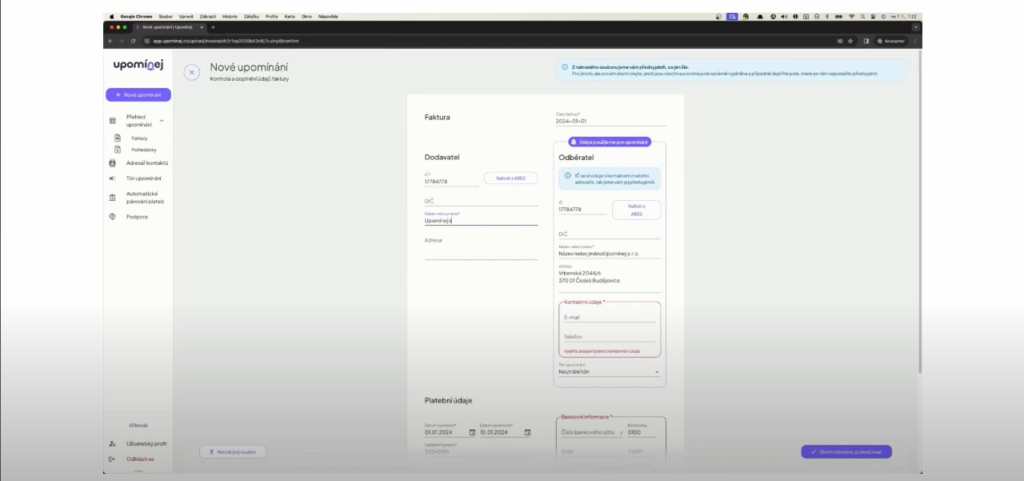Click the Dodavatel Název nebo jméno field
1024x481 pixels.
point(481,219)
